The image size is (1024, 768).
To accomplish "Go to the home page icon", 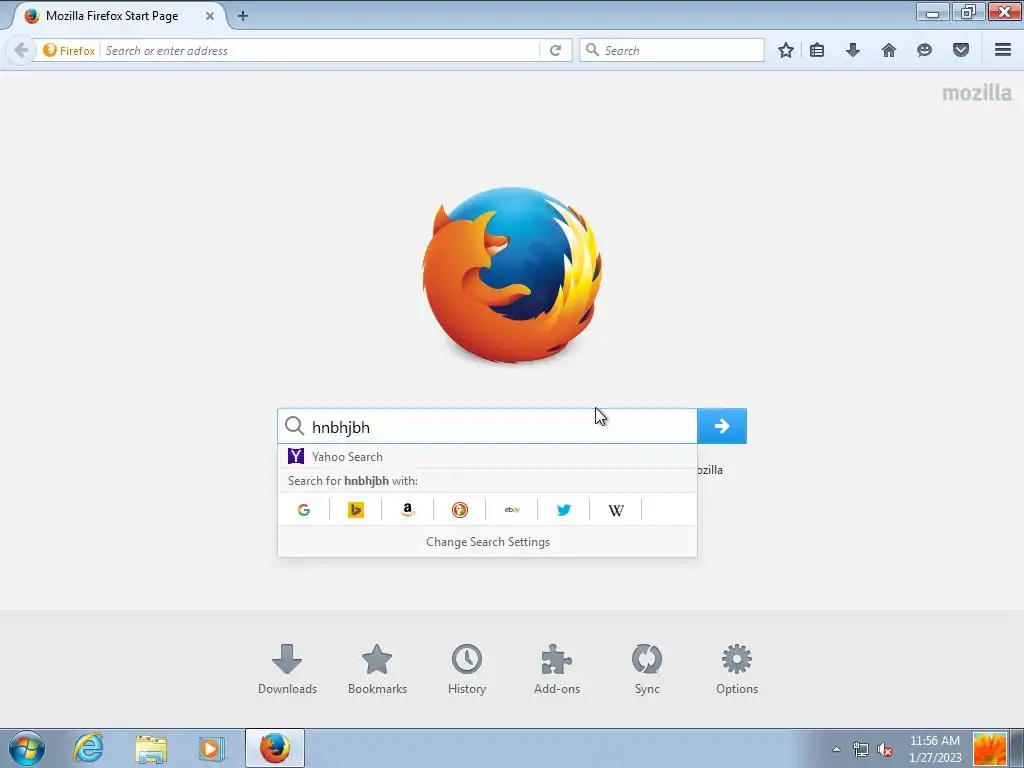I will (x=889, y=50).
